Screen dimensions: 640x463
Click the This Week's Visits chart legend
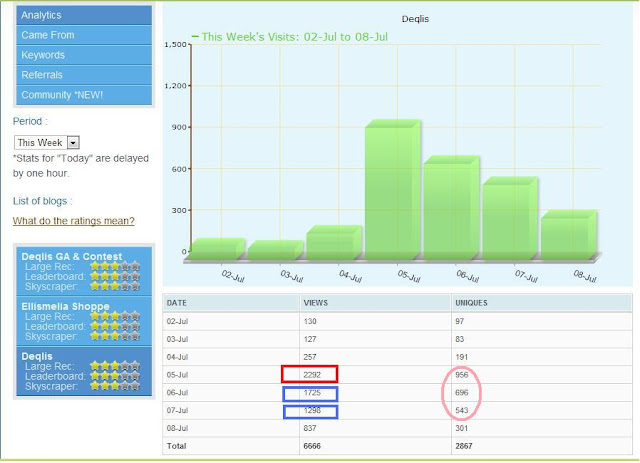(x=290, y=37)
